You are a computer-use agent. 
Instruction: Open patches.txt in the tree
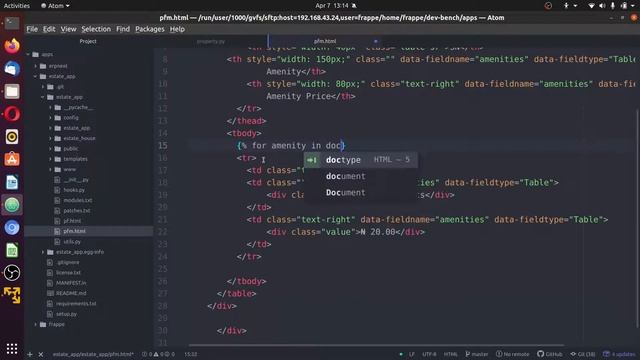(77, 211)
